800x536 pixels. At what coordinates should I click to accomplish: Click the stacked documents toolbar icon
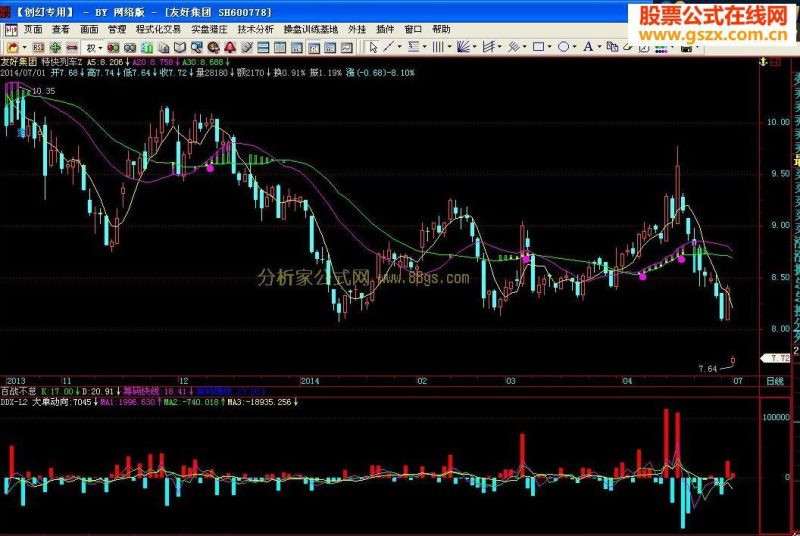(x=163, y=48)
